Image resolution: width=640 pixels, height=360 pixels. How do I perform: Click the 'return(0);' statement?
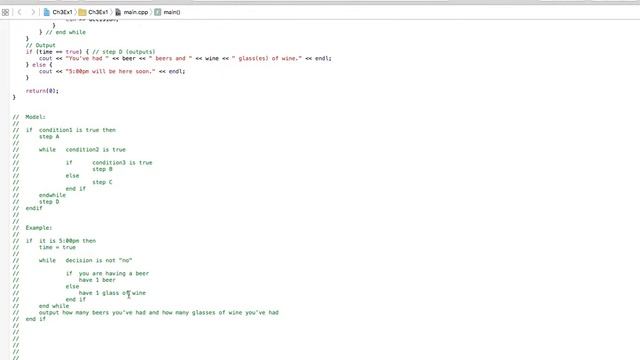coord(42,91)
